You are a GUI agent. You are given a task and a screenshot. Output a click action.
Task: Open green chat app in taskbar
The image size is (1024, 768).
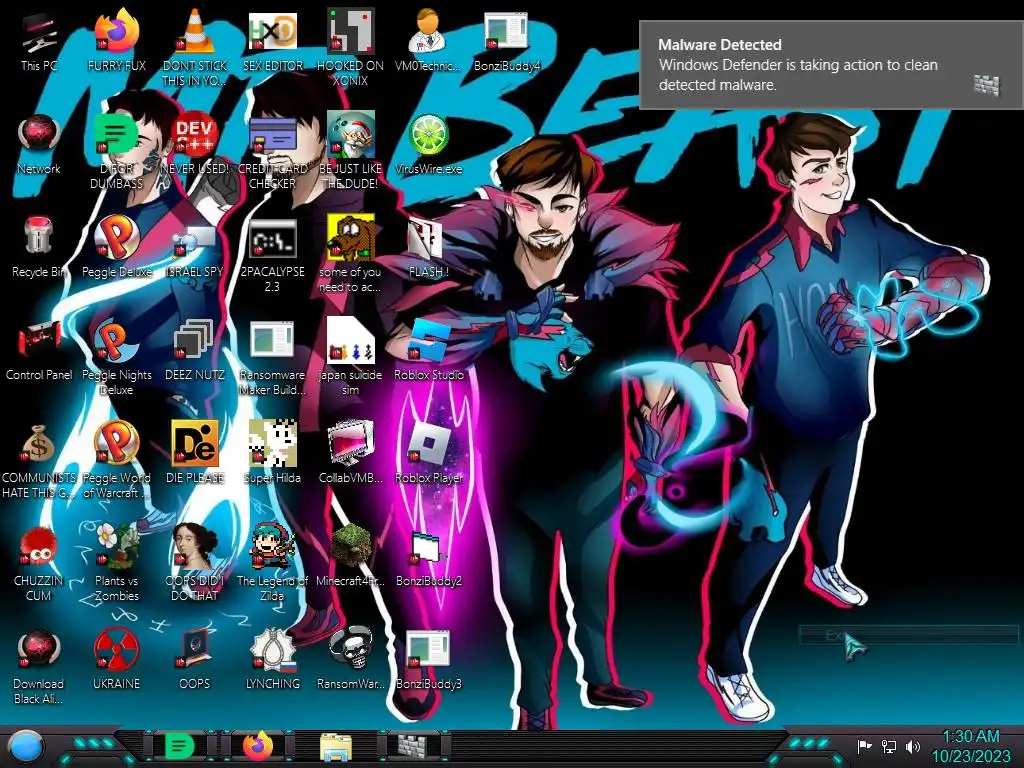click(180, 745)
